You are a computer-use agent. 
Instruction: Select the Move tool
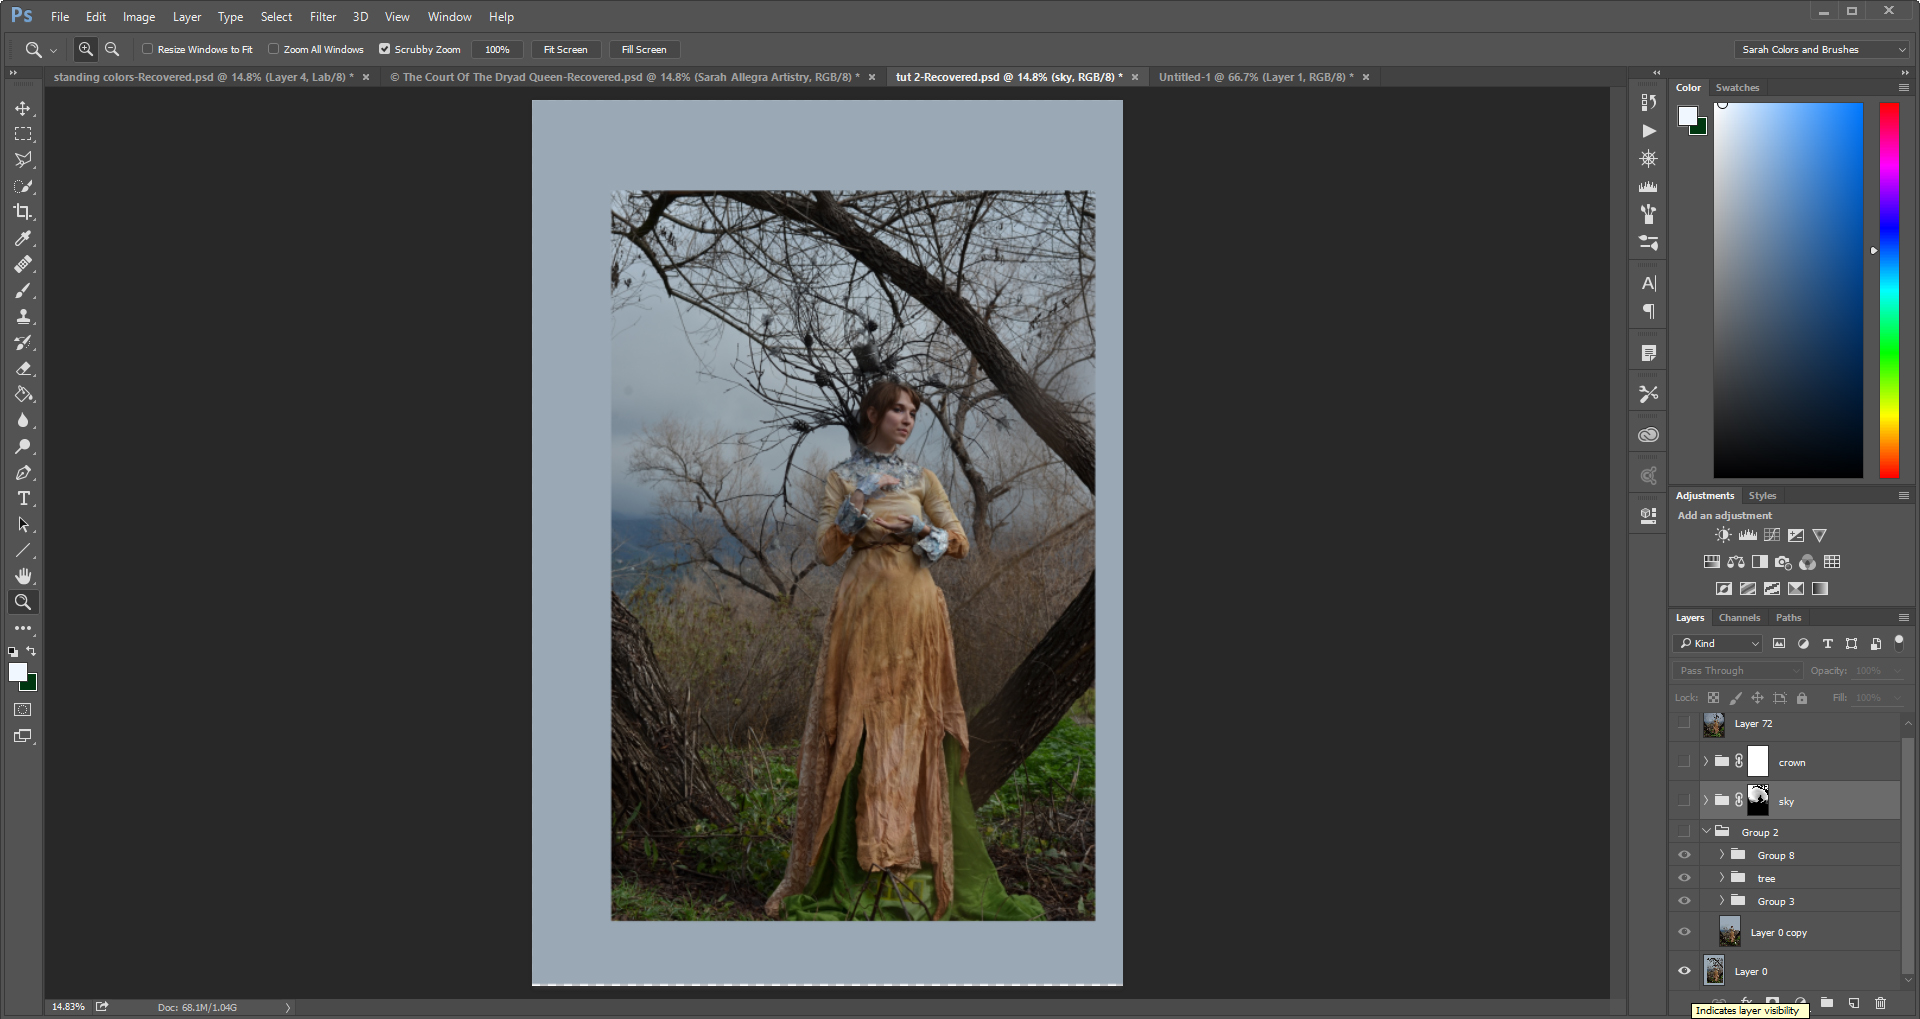(x=23, y=108)
